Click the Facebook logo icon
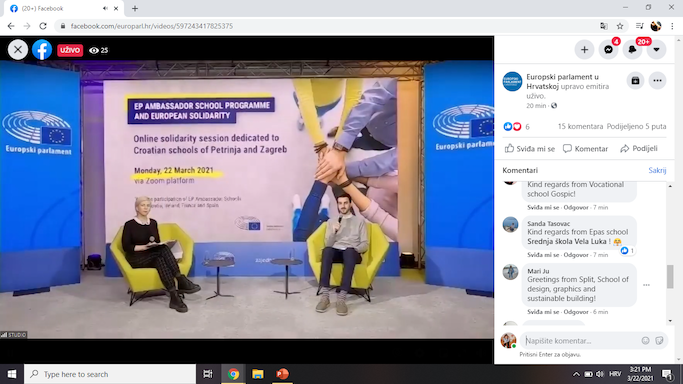 coord(42,50)
